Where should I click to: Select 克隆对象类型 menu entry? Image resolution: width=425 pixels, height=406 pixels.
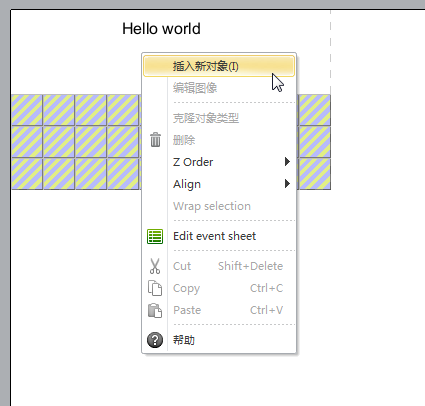(x=219, y=118)
